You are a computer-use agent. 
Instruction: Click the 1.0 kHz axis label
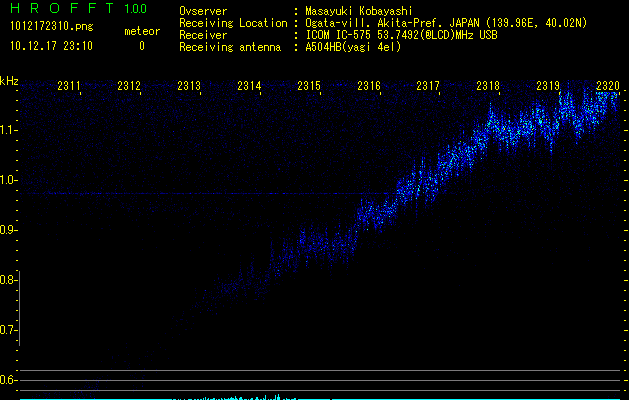(x=7, y=180)
